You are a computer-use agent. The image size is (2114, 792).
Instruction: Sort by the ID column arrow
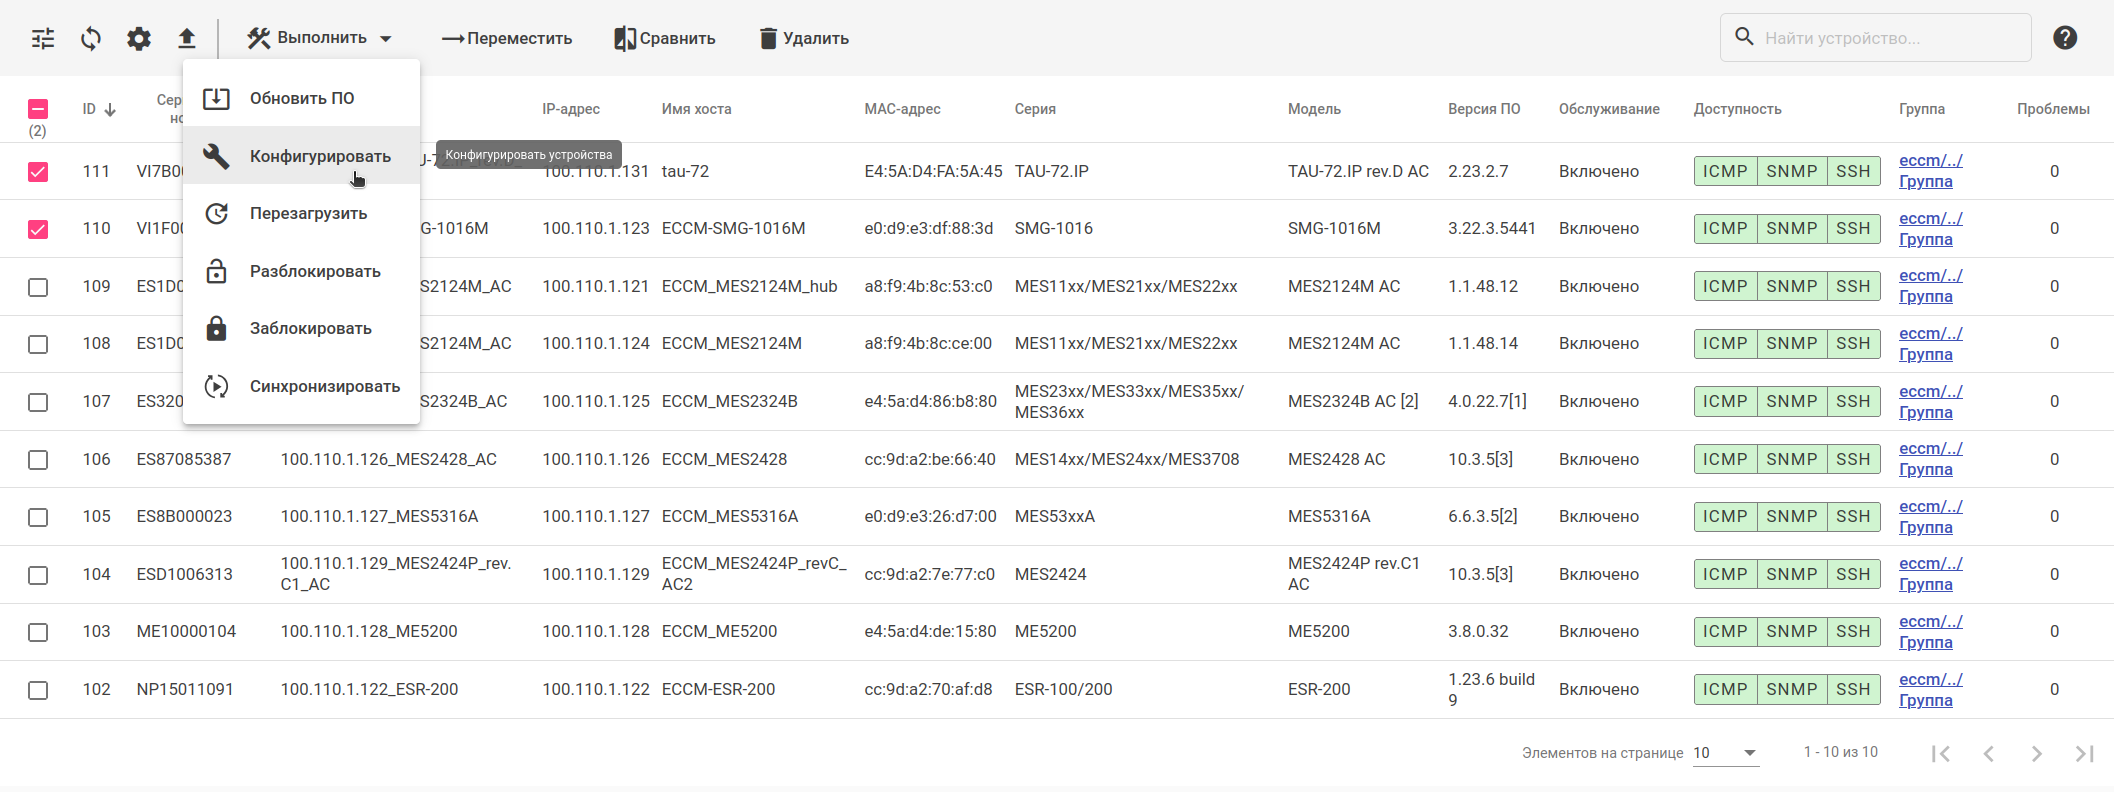coord(110,110)
